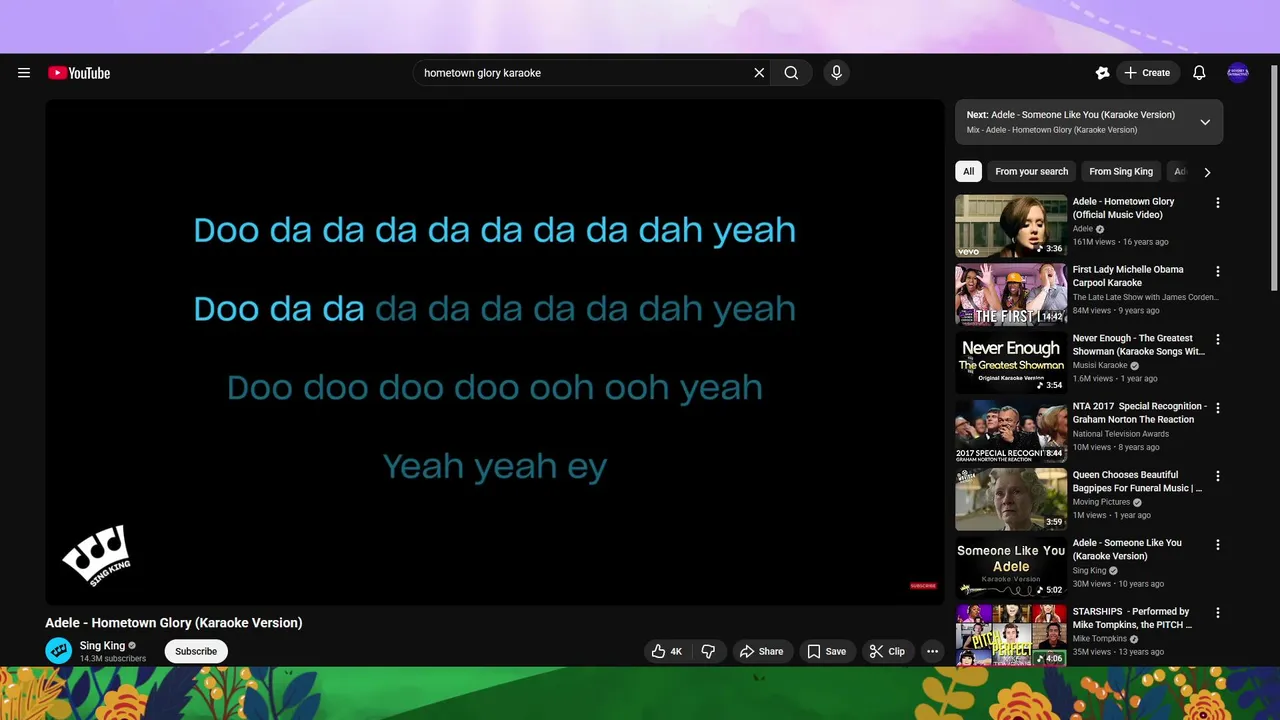Expand the Next mix playlist panel
1280x720 pixels.
click(x=1205, y=122)
